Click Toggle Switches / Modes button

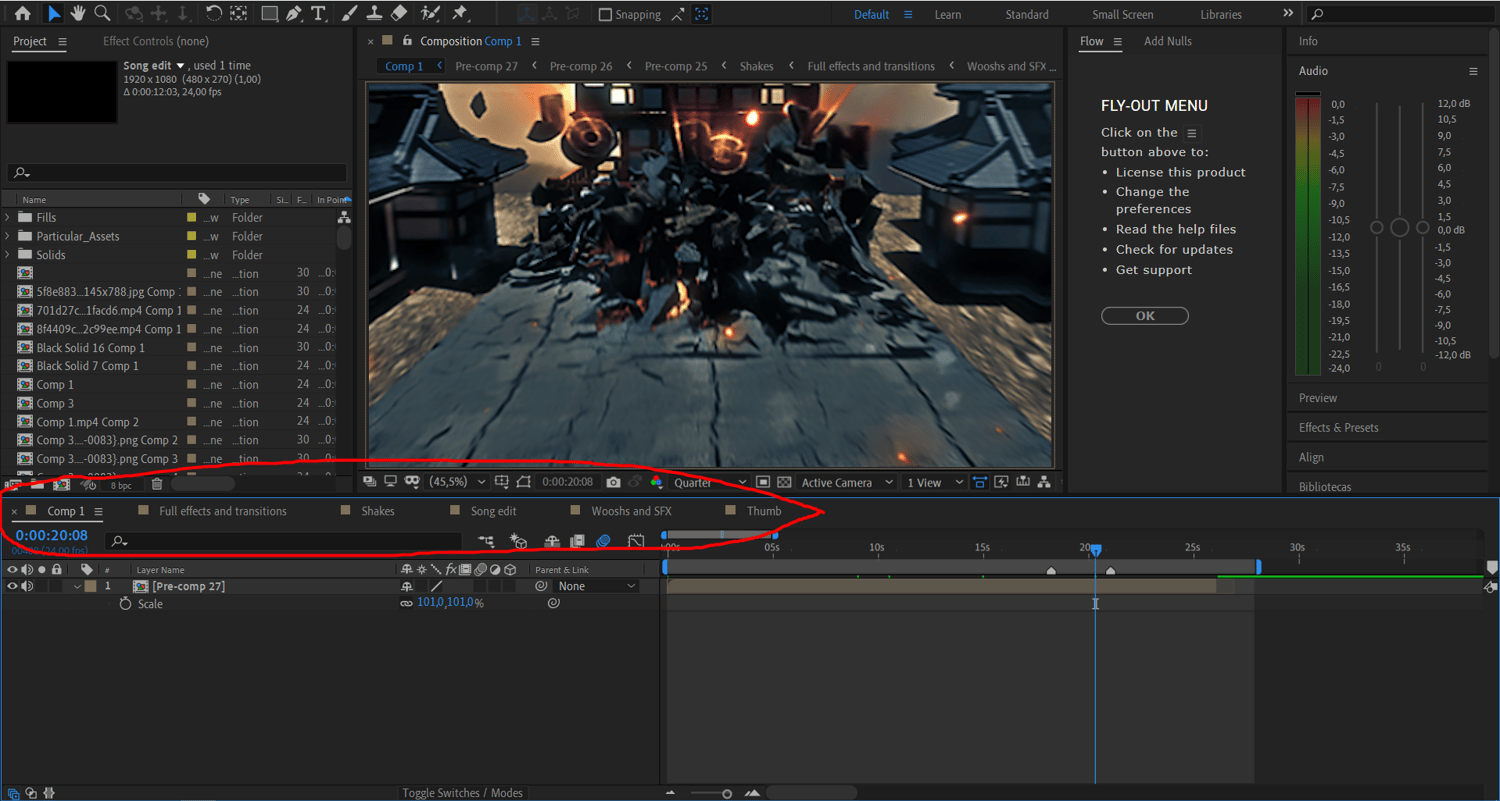coord(462,793)
